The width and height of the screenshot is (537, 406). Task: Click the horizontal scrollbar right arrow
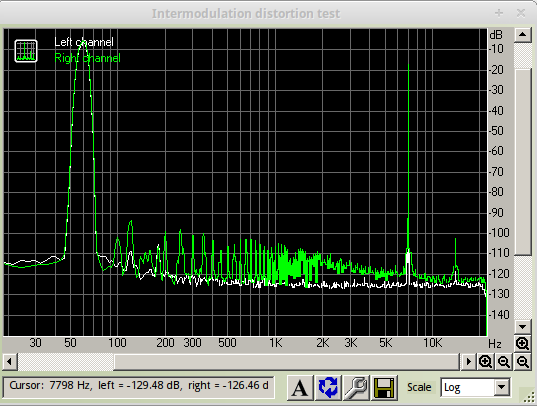point(468,361)
